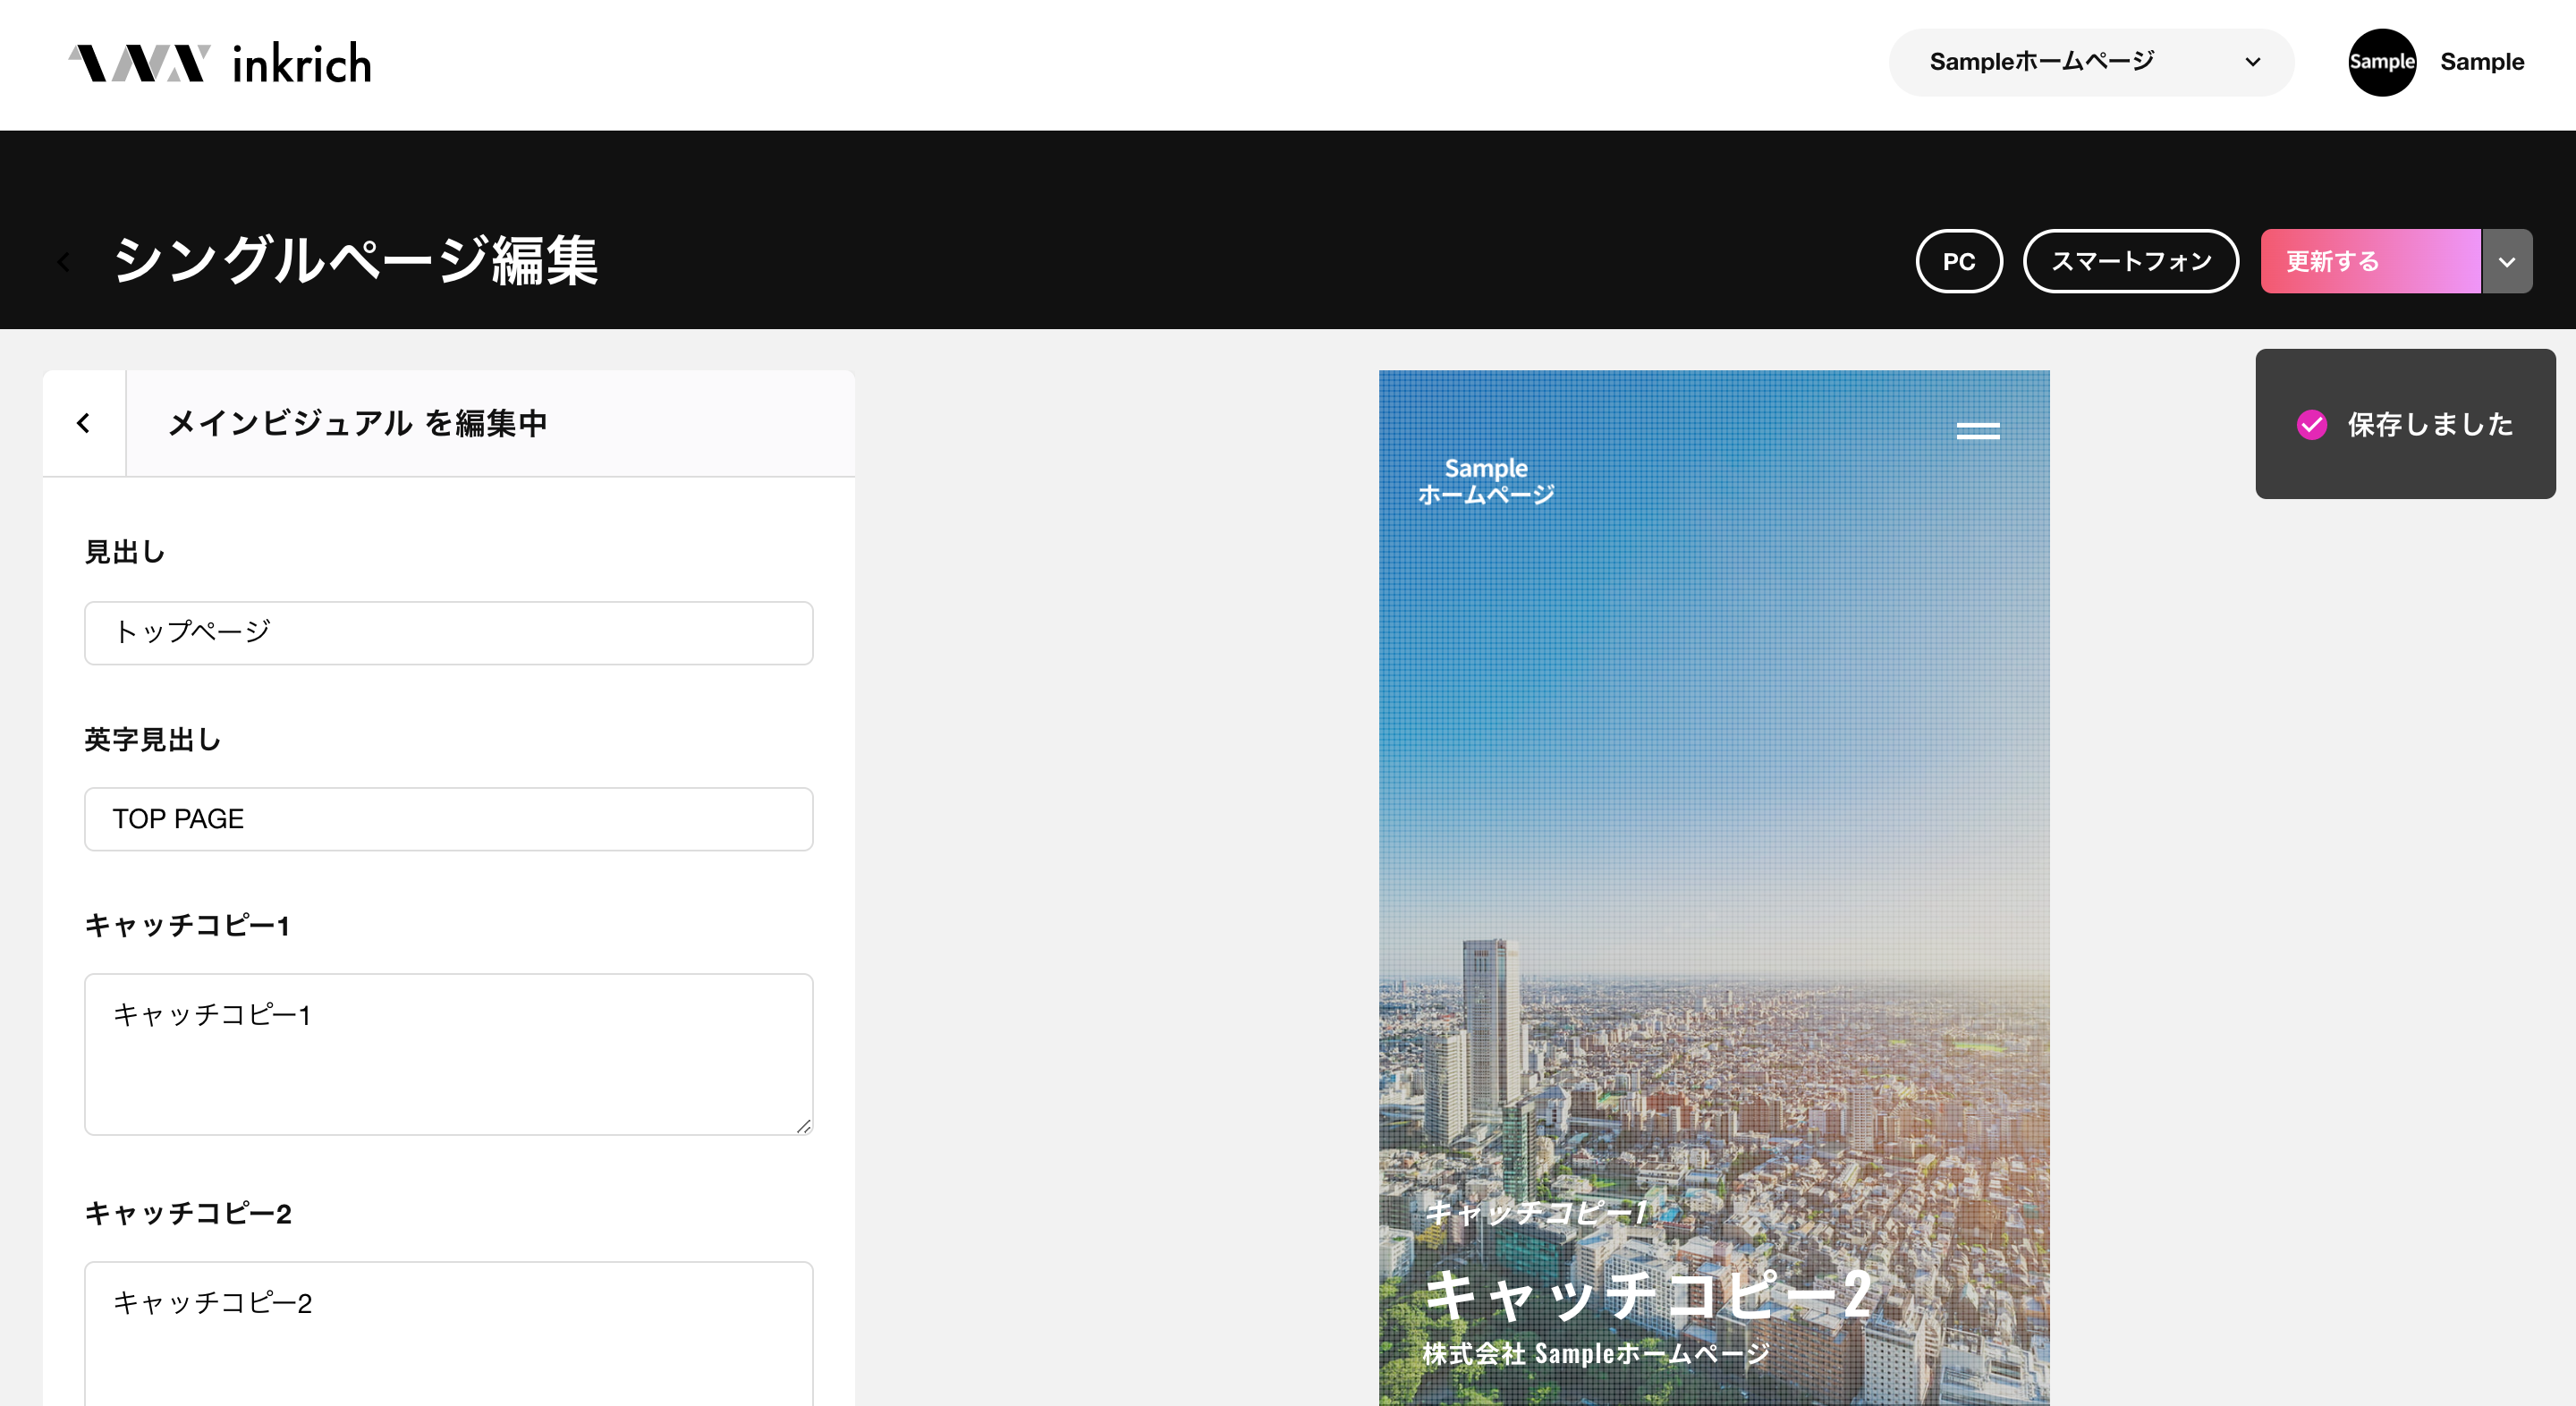The height and width of the screenshot is (1406, 2576).
Task: Open the Sample user name menu
Action: click(x=2482, y=62)
